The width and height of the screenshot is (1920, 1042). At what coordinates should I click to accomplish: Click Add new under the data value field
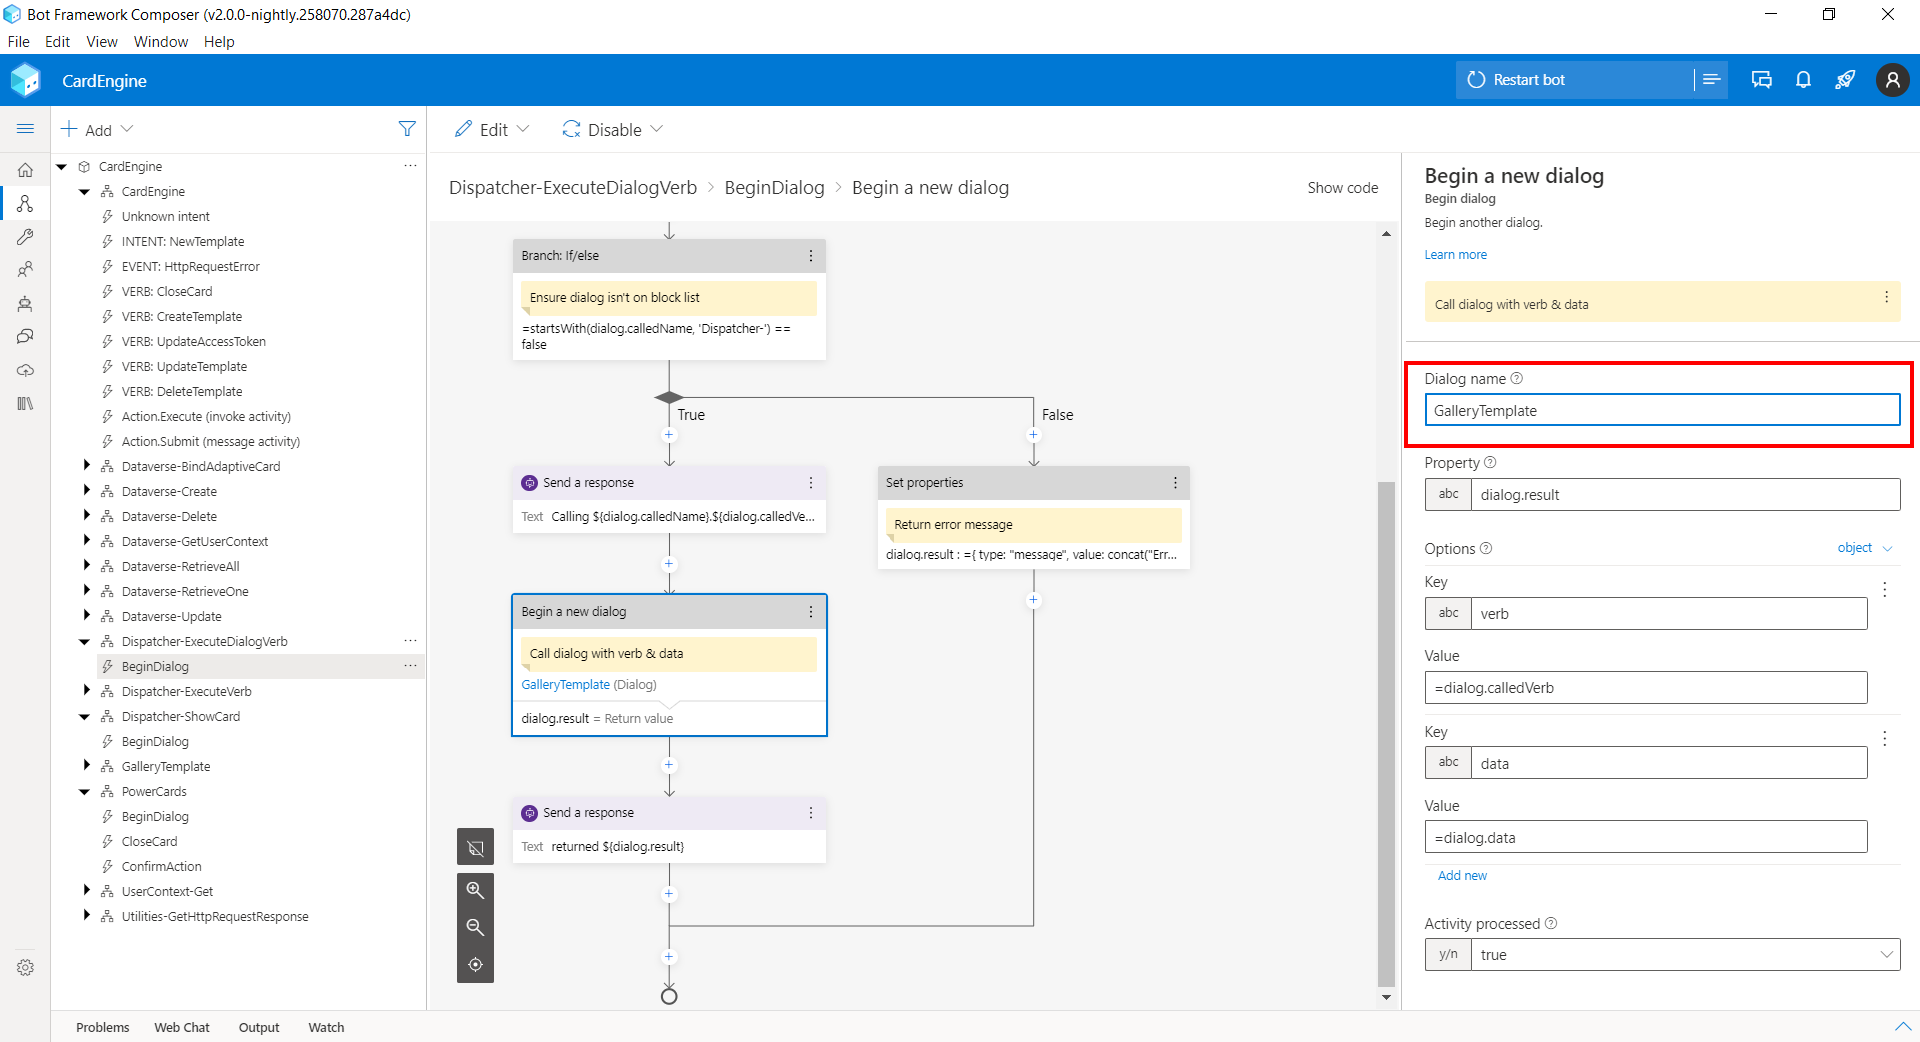pos(1462,875)
